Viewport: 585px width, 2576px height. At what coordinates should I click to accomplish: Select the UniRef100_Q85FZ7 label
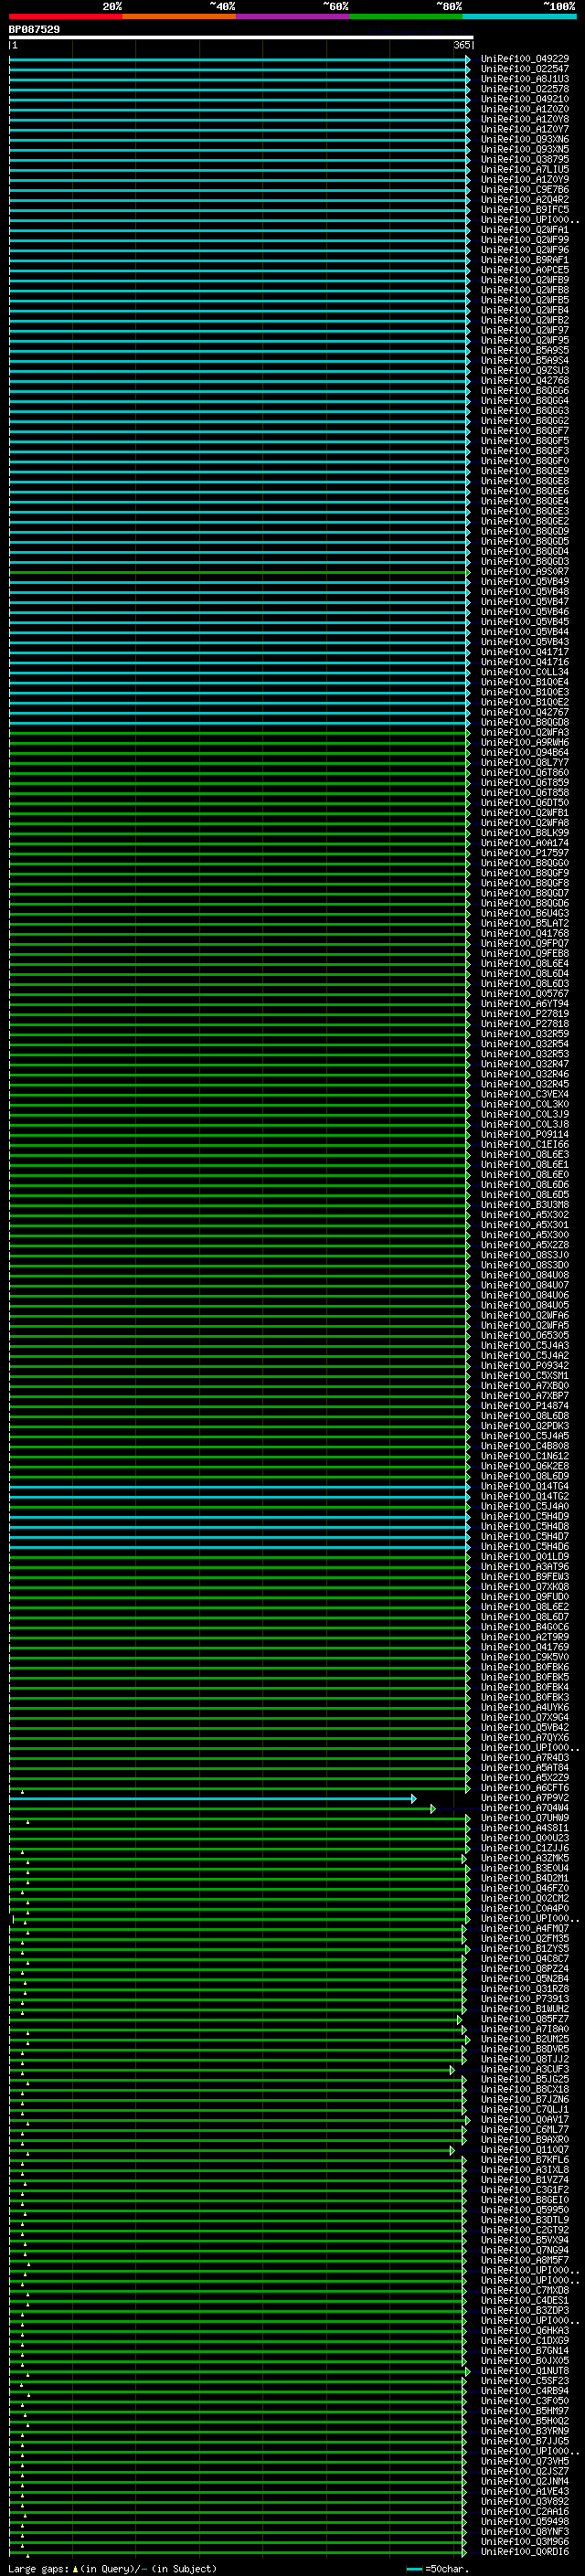[x=525, y=2020]
